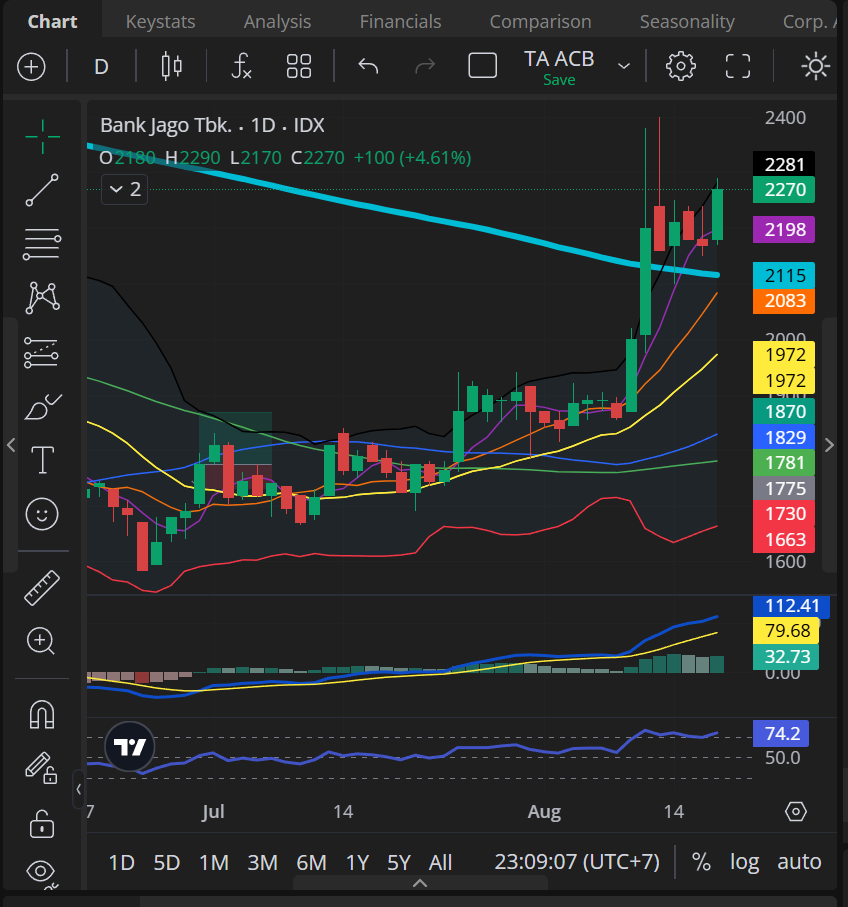Click the redo arrow
The height and width of the screenshot is (907, 848).
[x=425, y=66]
